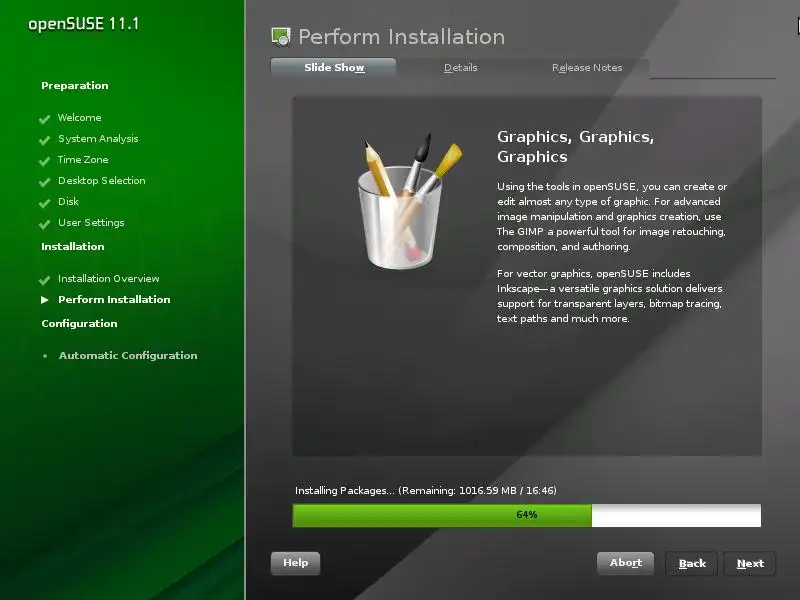Select the Welcome step label

(80, 118)
